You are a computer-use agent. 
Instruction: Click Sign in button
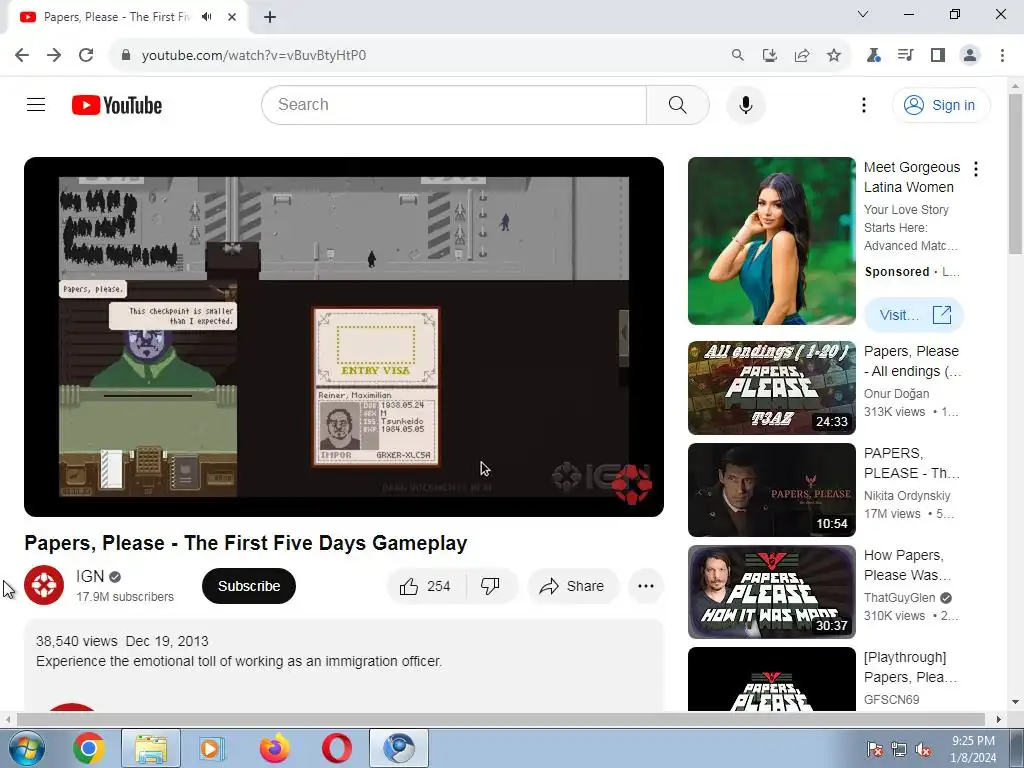pyautogui.click(x=940, y=105)
